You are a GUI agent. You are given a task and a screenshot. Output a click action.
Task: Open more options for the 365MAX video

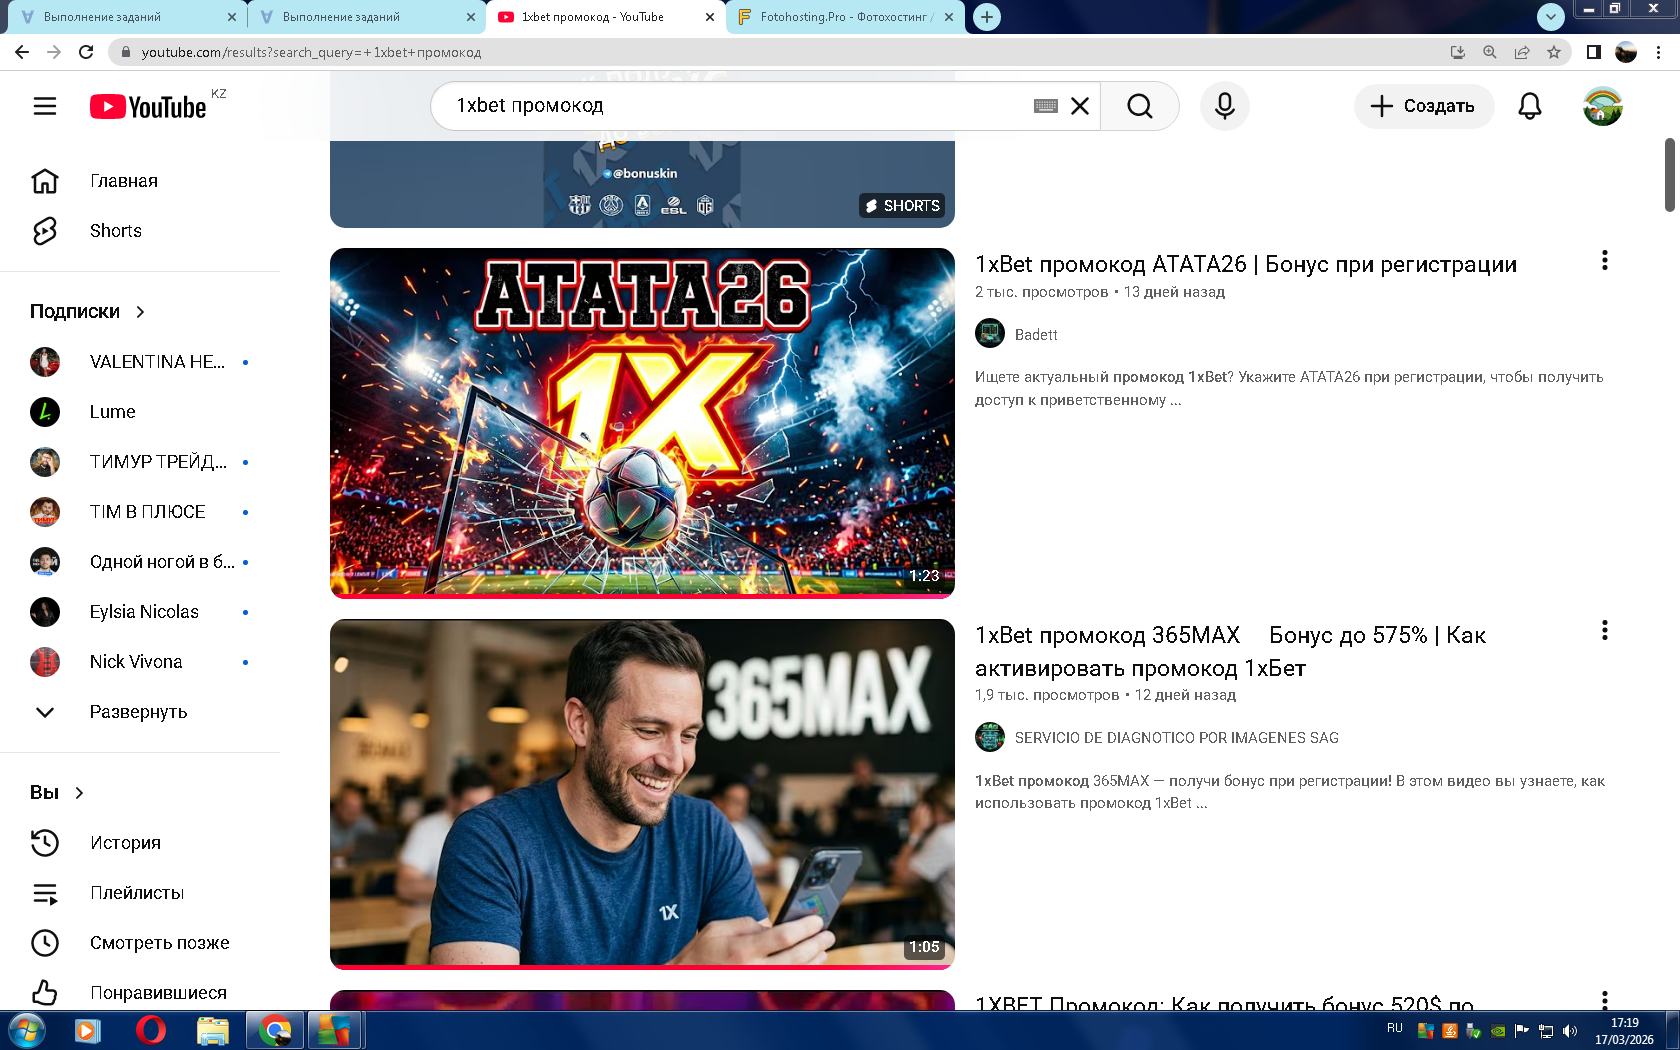pyautogui.click(x=1605, y=630)
